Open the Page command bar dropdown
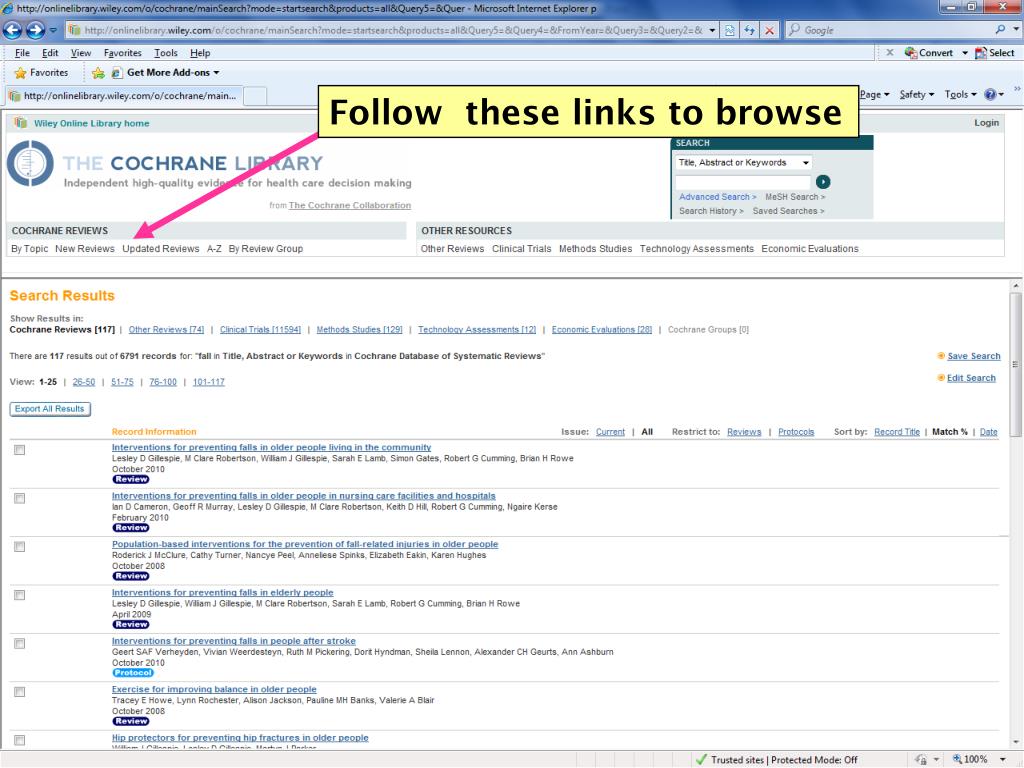Image resolution: width=1024 pixels, height=768 pixels. click(x=874, y=95)
